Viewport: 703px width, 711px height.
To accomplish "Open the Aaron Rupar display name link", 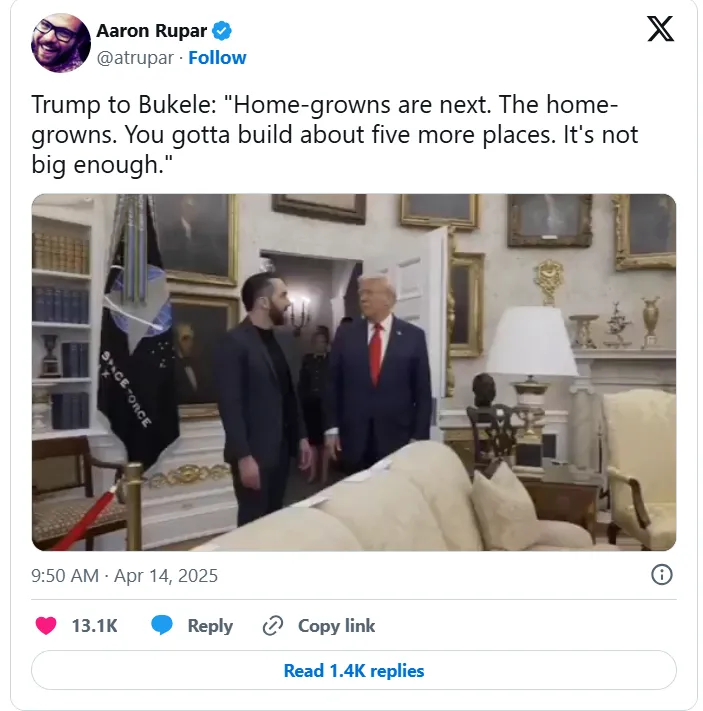I will coord(151,31).
